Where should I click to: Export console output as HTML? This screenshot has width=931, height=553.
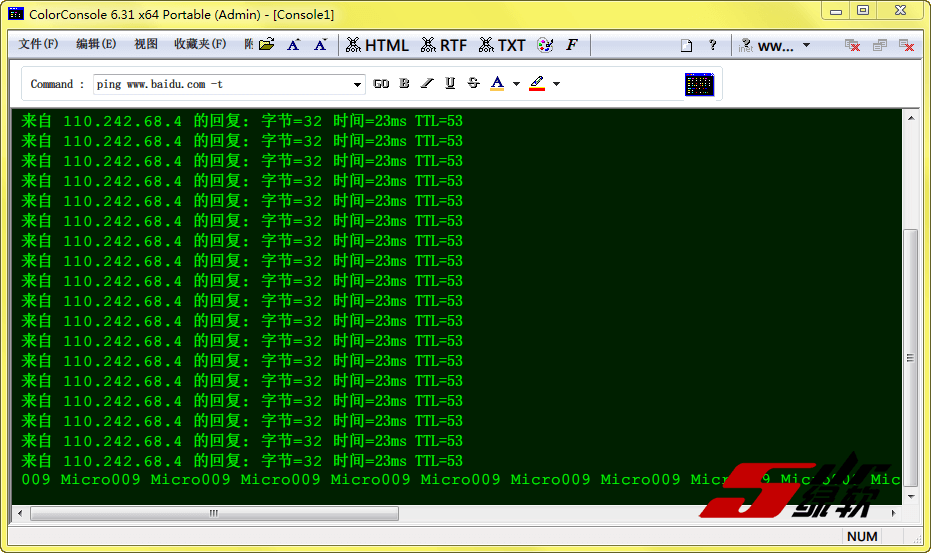tap(377, 45)
